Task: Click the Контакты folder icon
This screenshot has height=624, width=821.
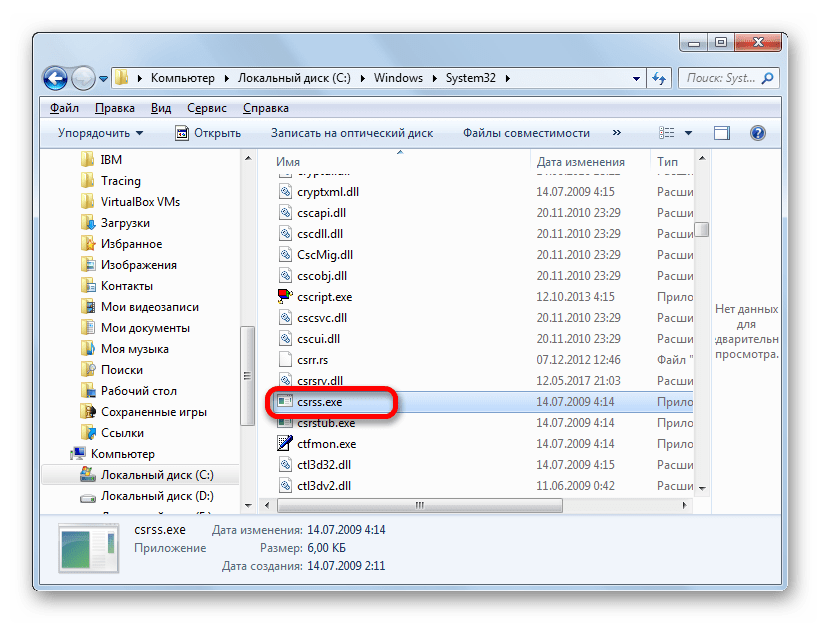Action: click(x=88, y=286)
